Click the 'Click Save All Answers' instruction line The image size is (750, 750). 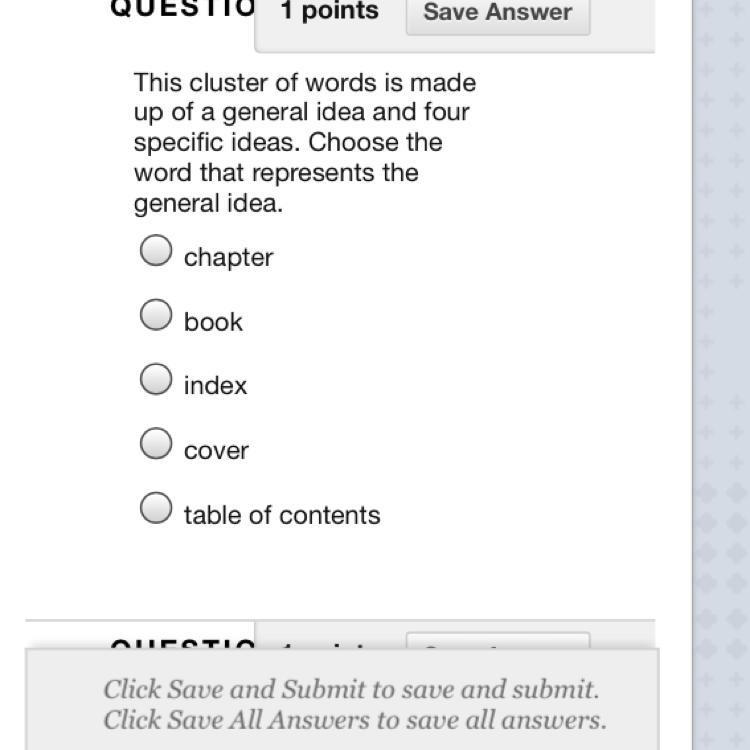pyautogui.click(x=354, y=720)
